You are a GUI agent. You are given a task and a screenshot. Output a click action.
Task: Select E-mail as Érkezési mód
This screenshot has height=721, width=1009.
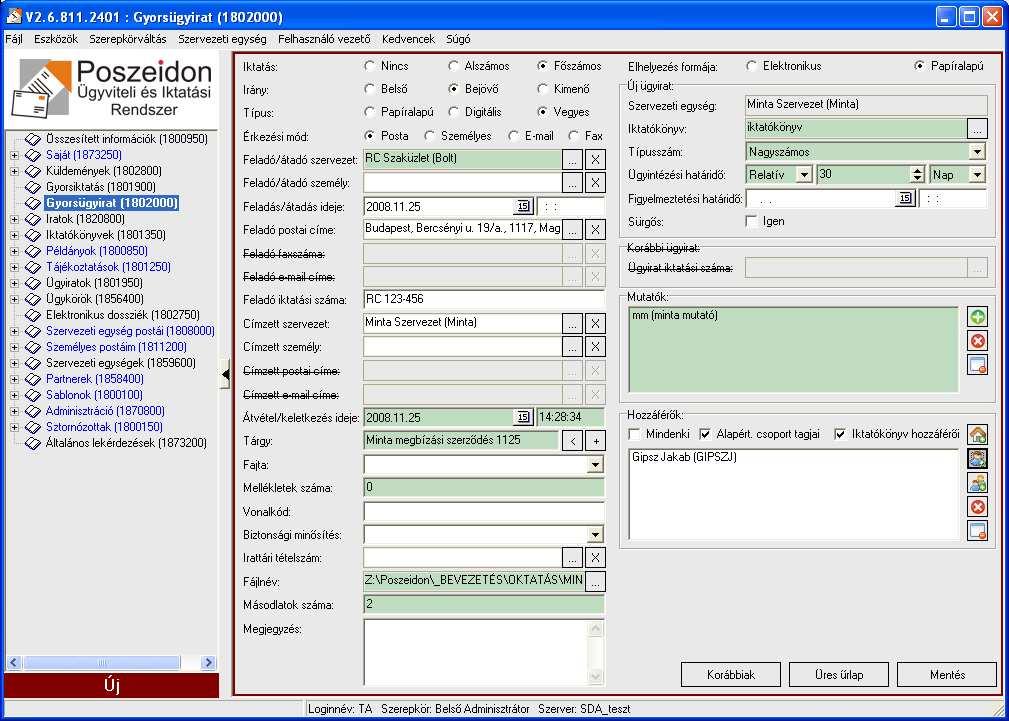[513, 136]
